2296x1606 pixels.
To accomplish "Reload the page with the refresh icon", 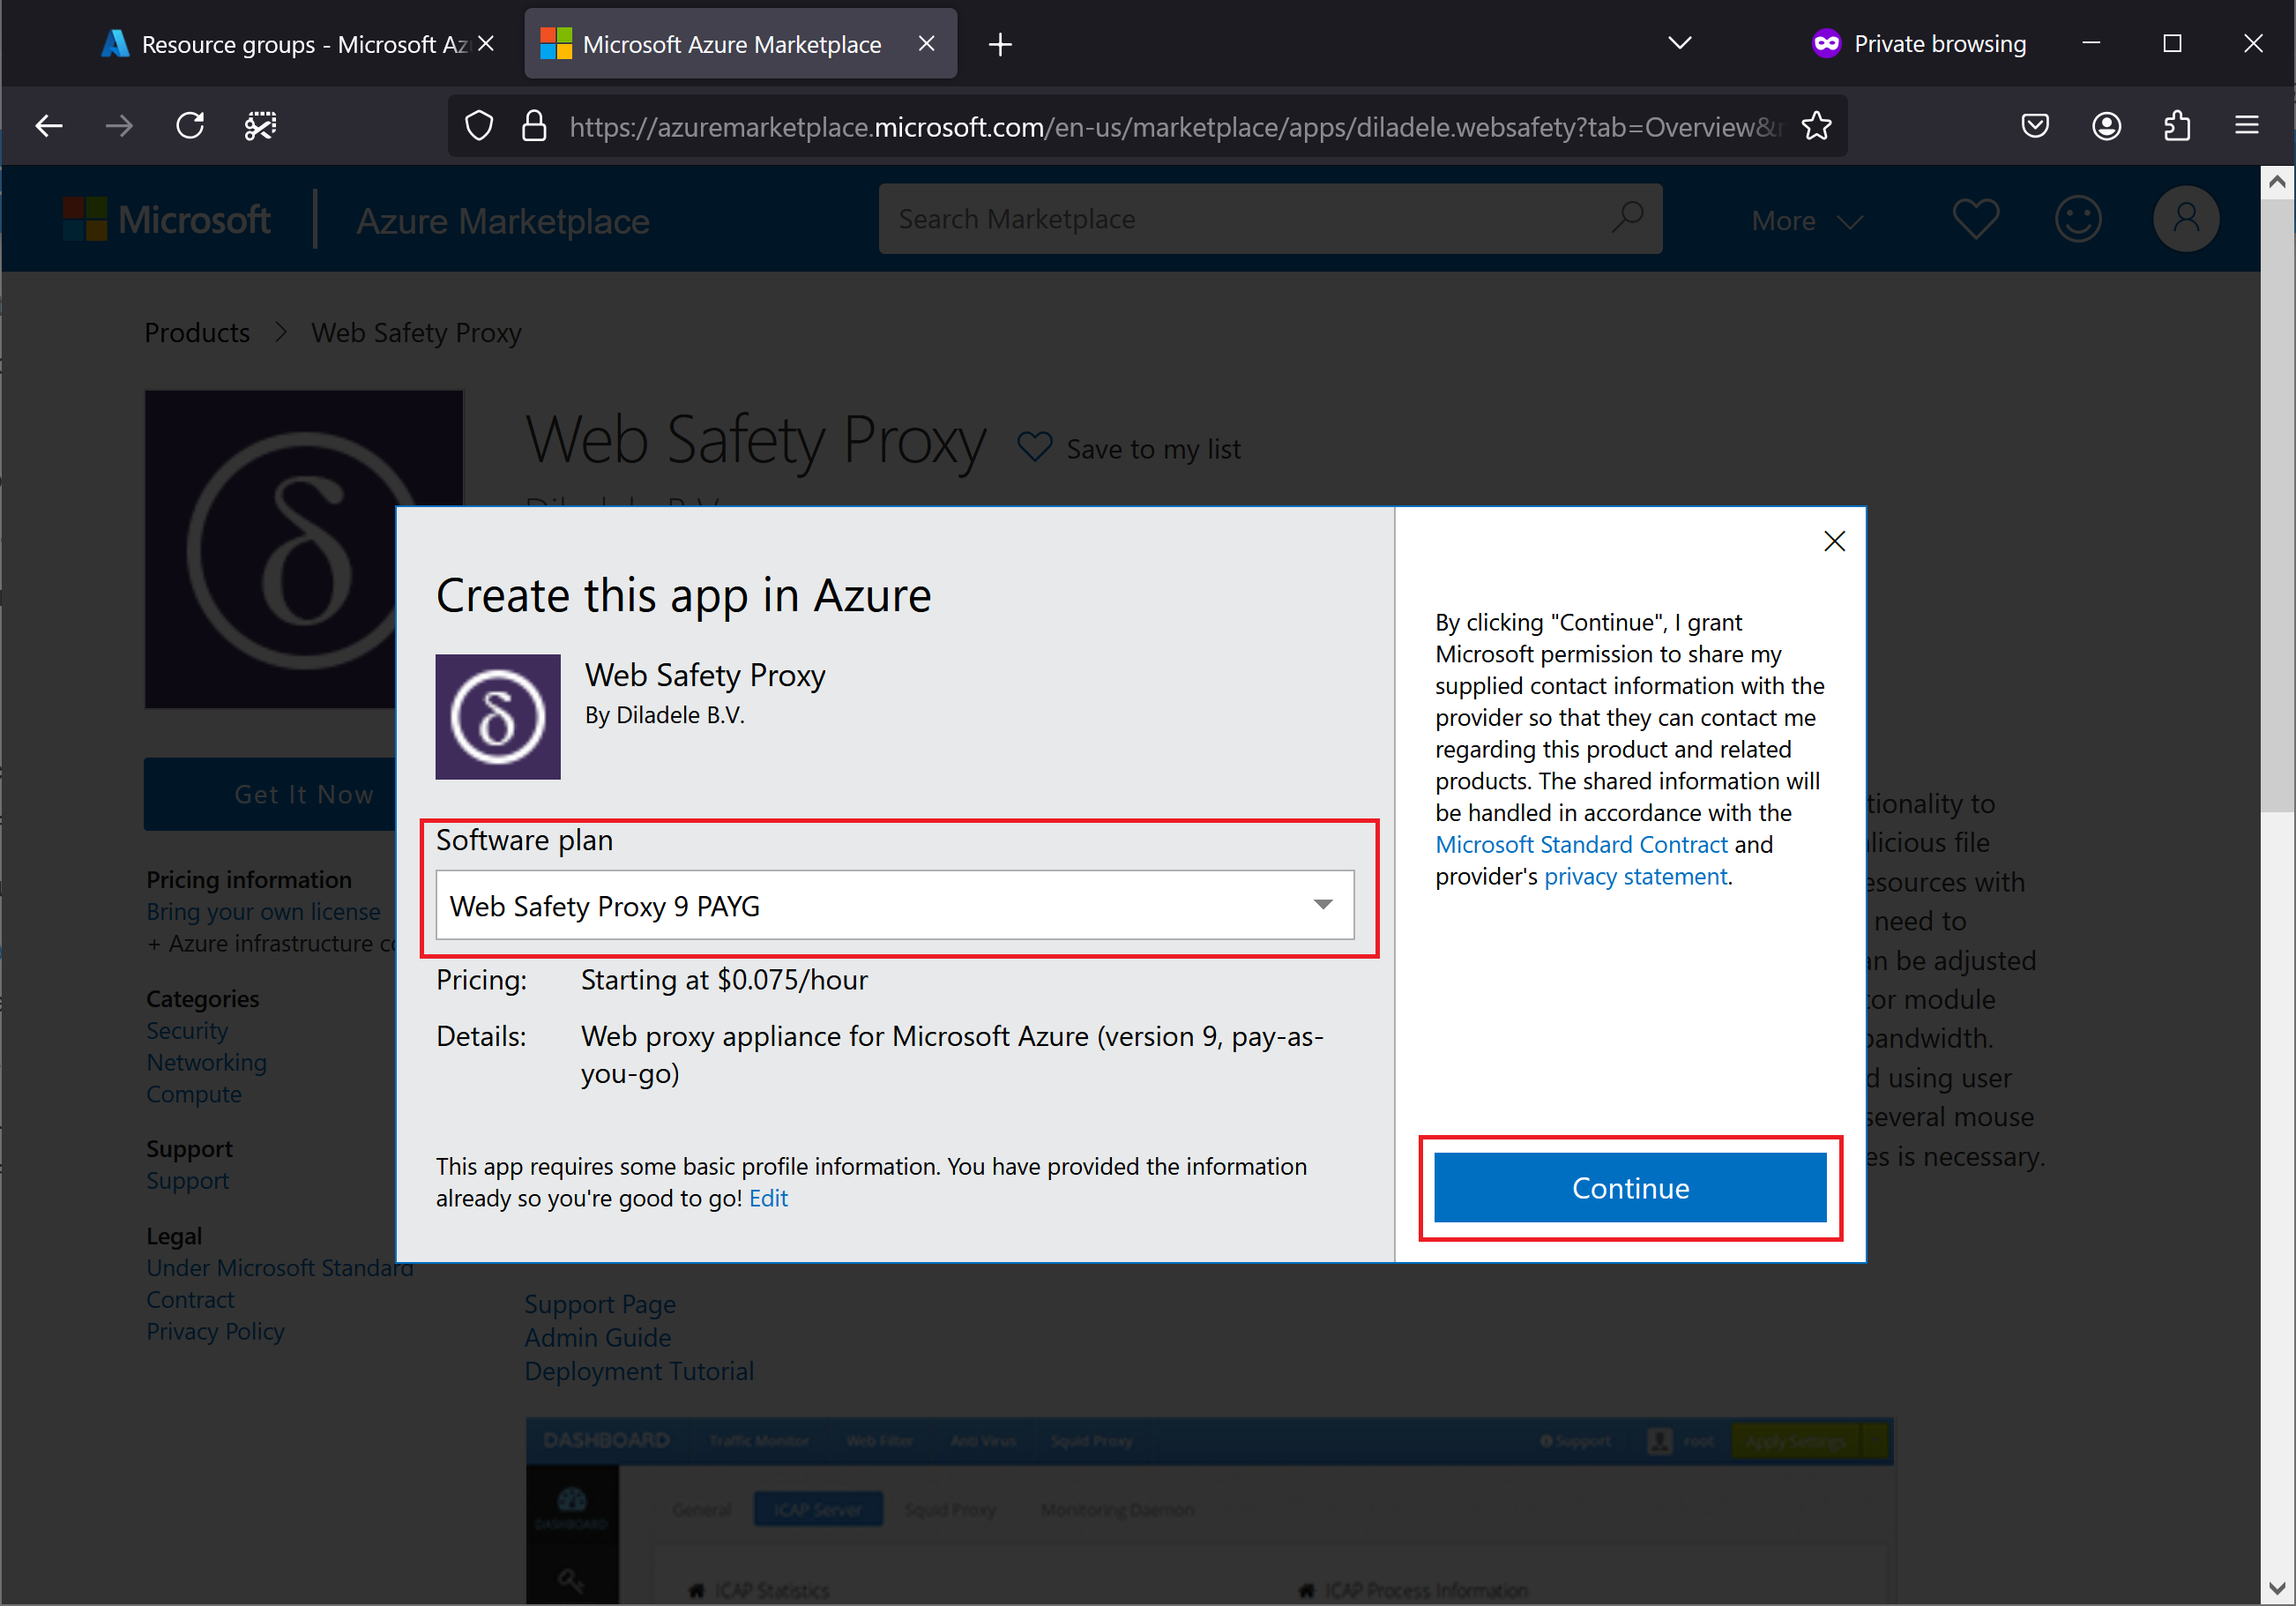I will click(190, 126).
